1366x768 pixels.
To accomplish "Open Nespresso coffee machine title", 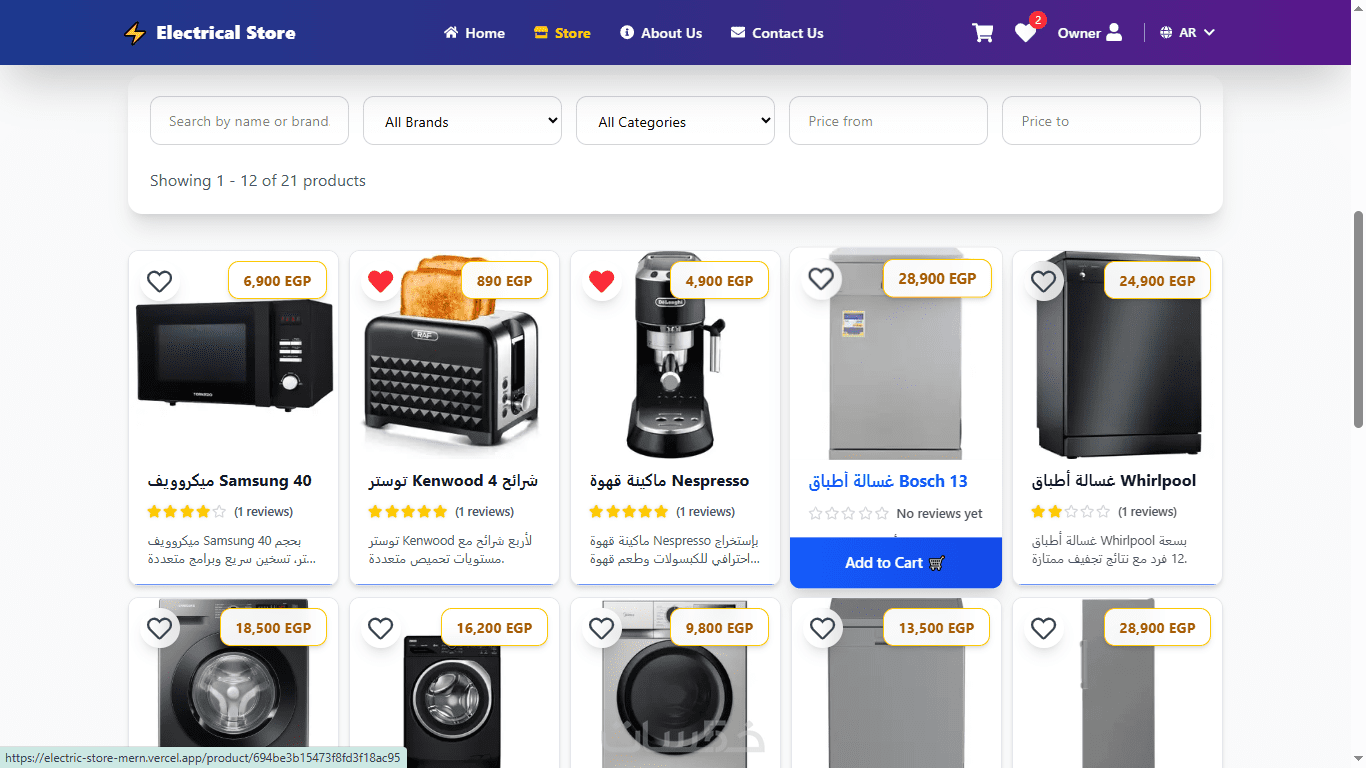I will pos(669,481).
